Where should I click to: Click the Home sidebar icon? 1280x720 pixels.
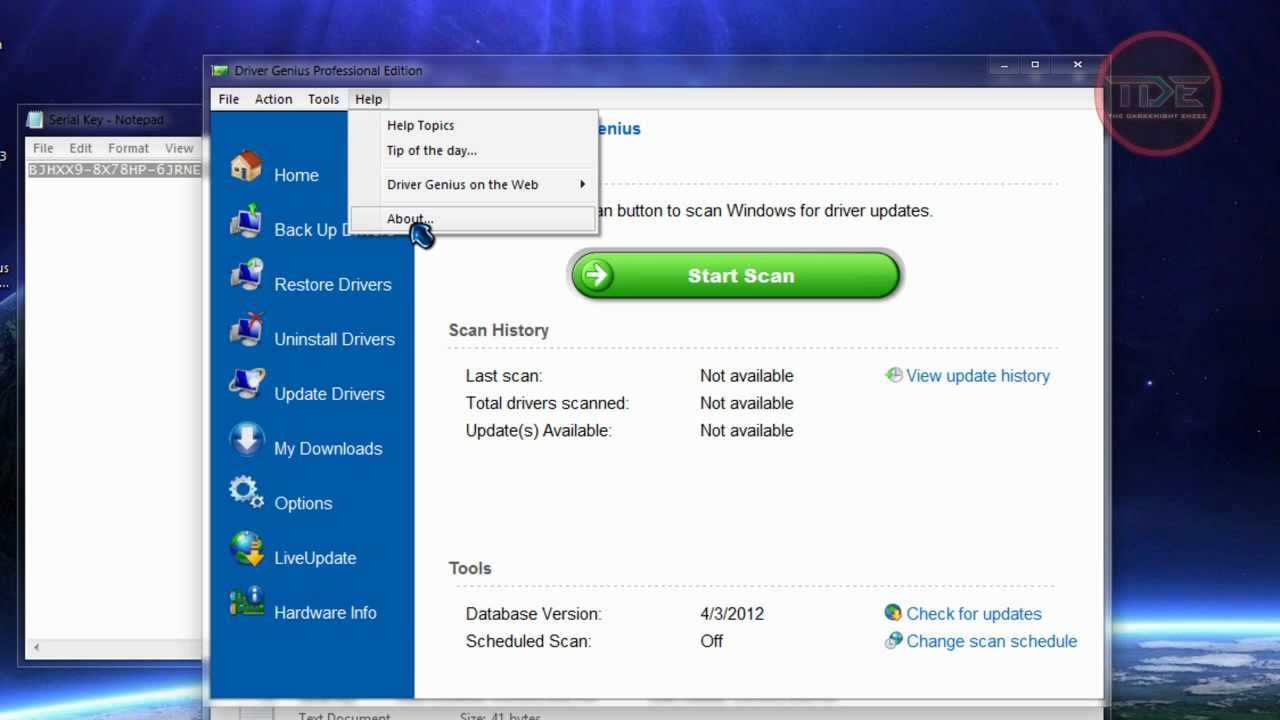coord(246,166)
